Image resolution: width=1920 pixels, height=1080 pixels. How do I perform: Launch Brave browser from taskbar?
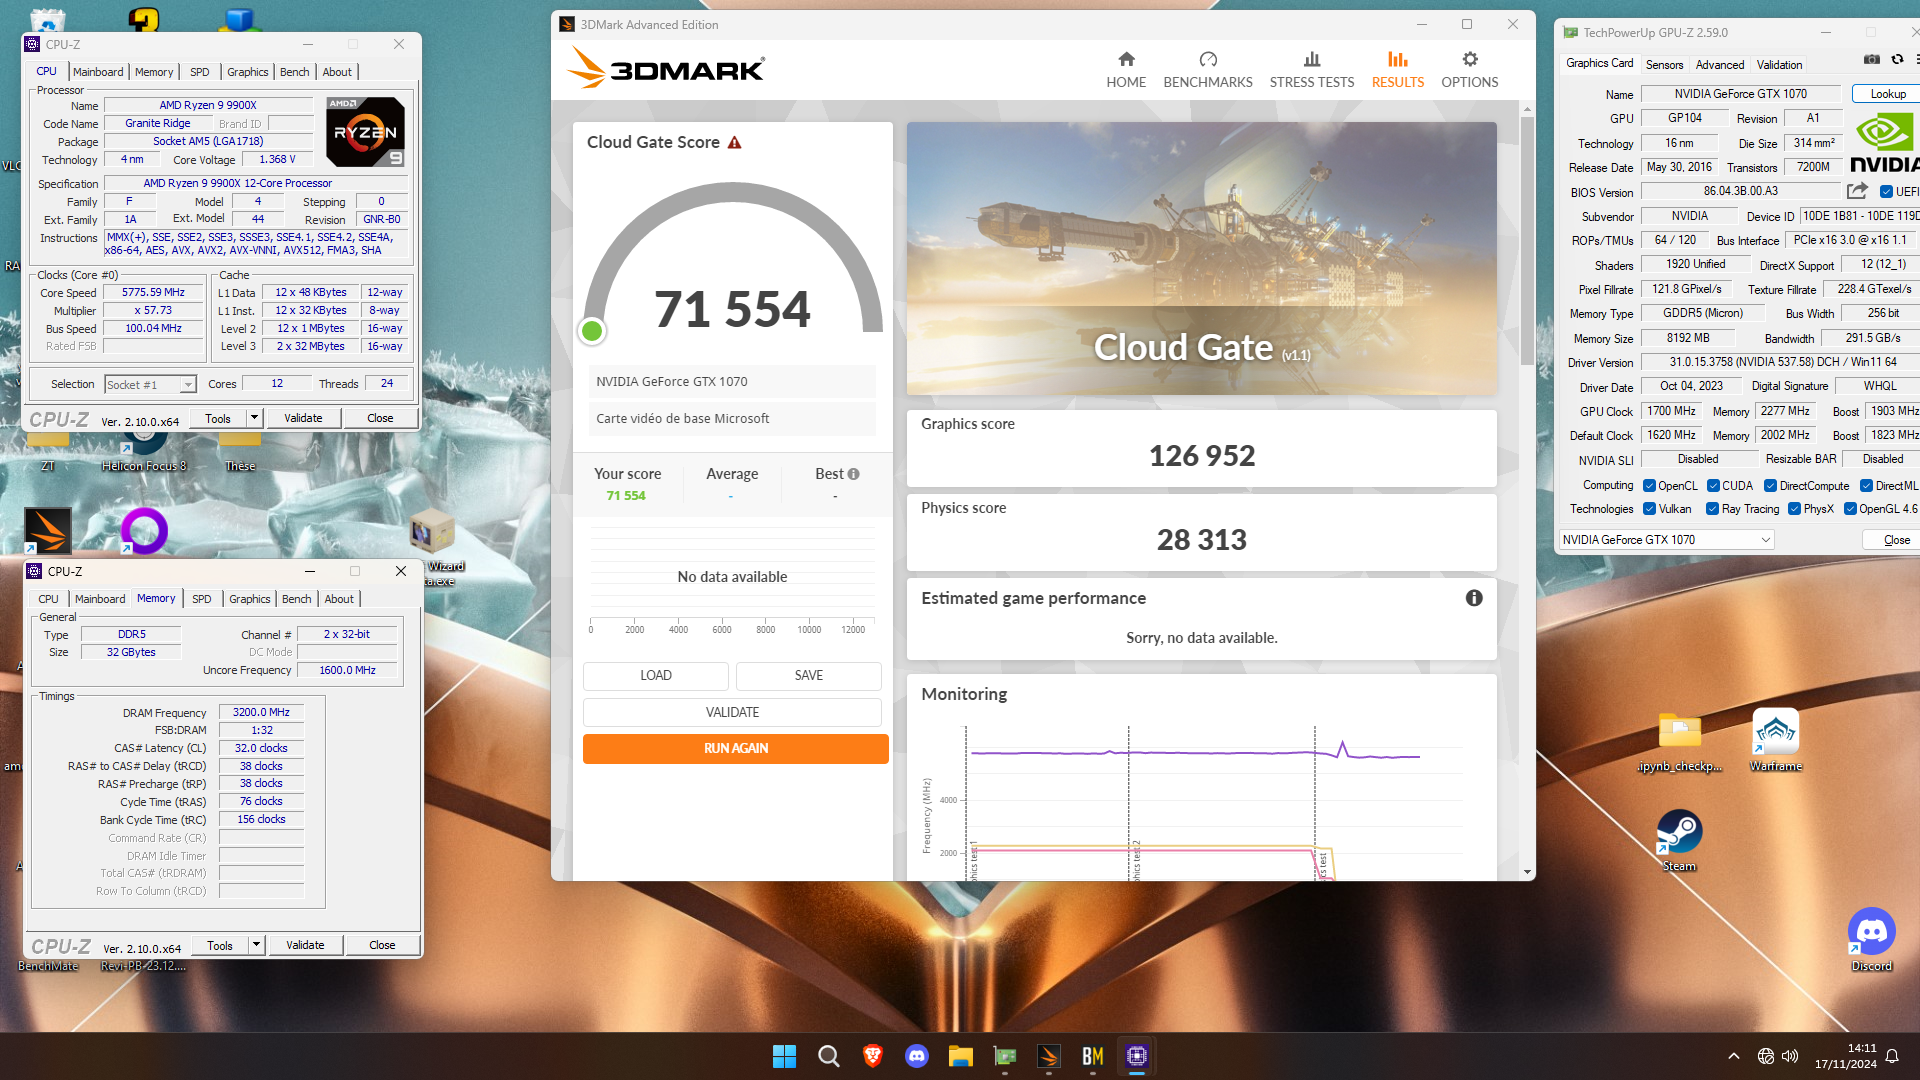[873, 1056]
